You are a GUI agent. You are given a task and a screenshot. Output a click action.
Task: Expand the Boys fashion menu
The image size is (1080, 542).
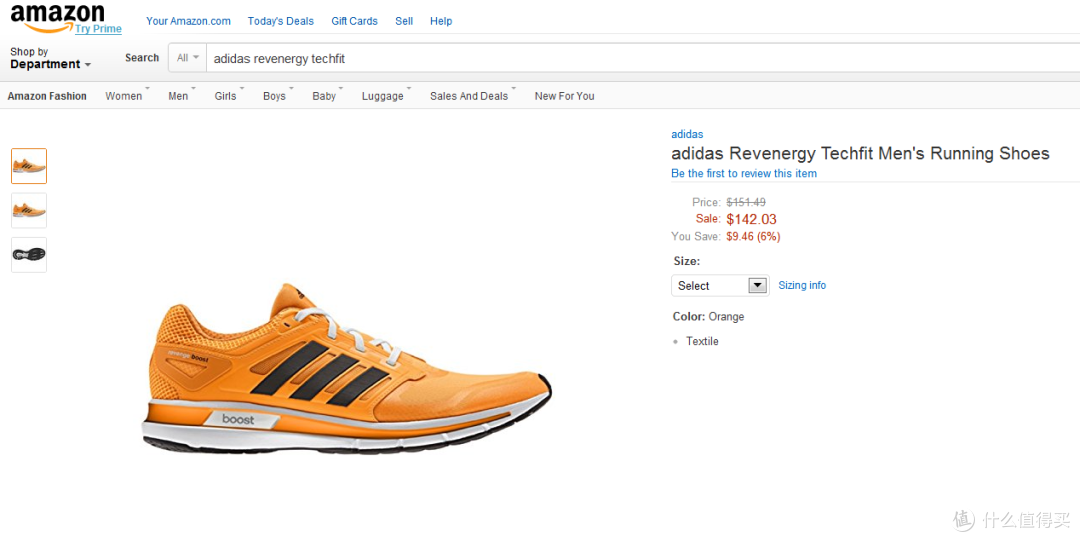pos(274,96)
